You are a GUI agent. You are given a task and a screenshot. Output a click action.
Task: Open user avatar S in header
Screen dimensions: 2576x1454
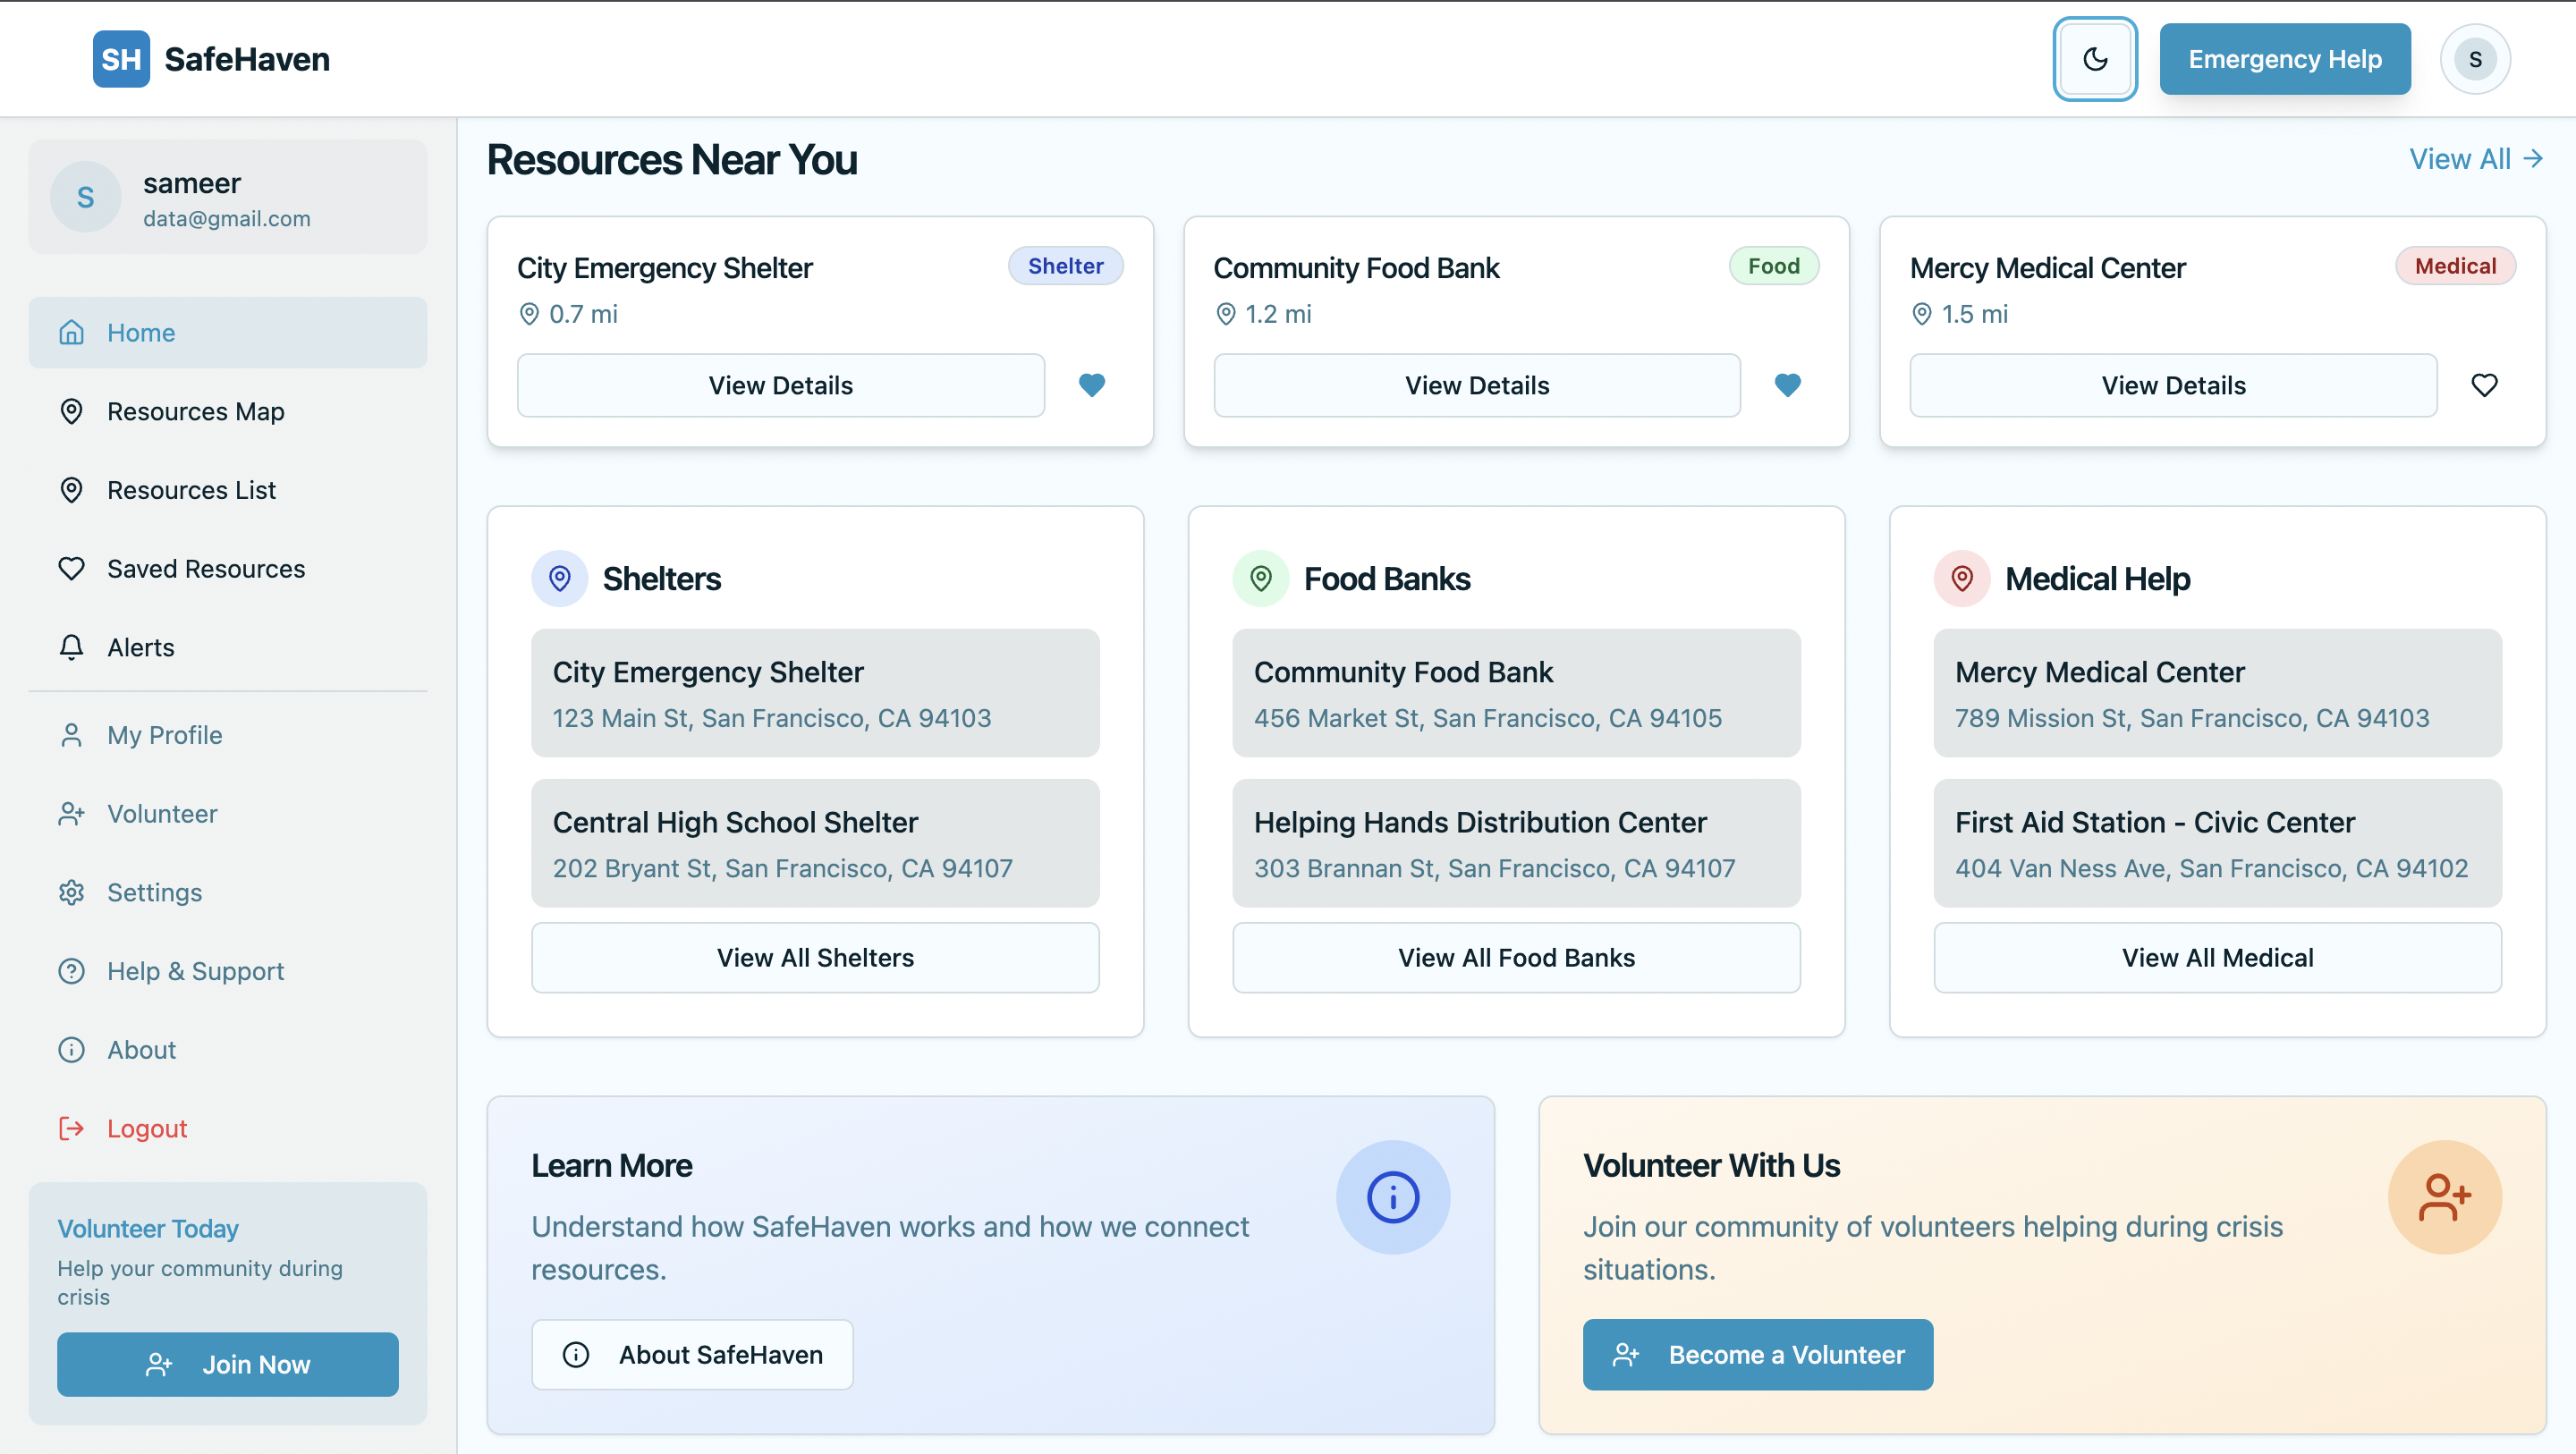pyautogui.click(x=2474, y=59)
